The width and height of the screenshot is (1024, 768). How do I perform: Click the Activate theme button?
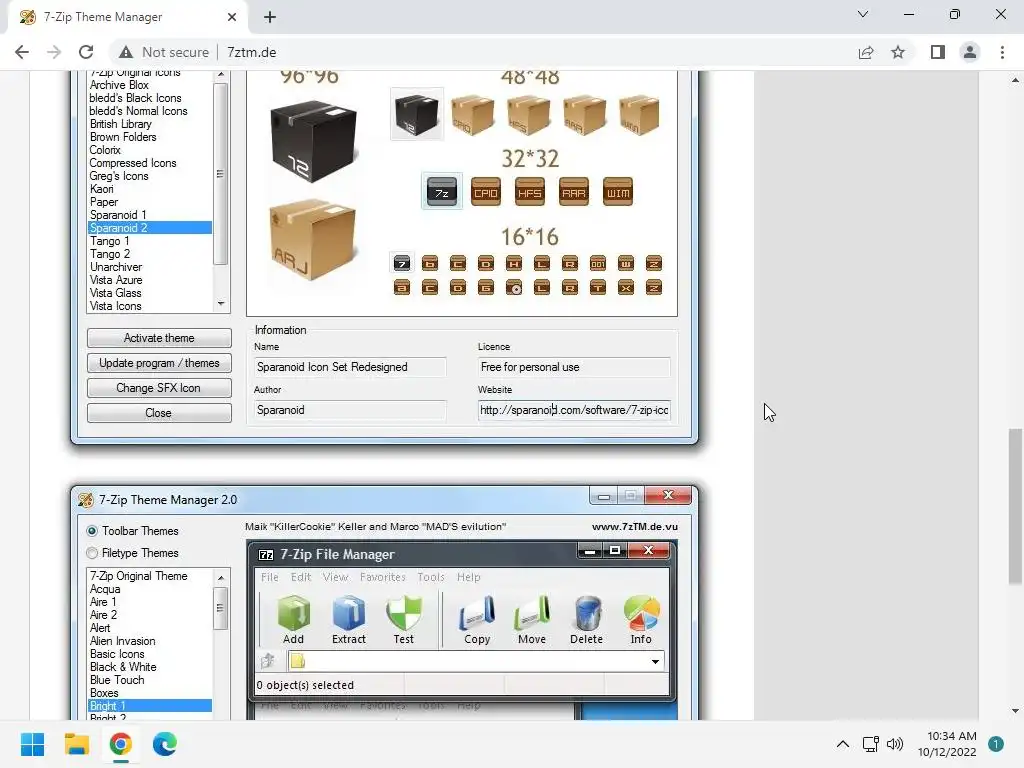[159, 338]
